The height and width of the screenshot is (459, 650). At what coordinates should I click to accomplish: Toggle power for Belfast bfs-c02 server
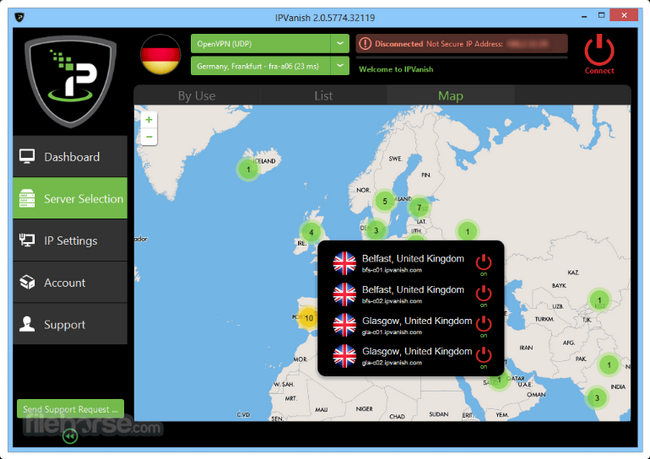click(x=483, y=294)
